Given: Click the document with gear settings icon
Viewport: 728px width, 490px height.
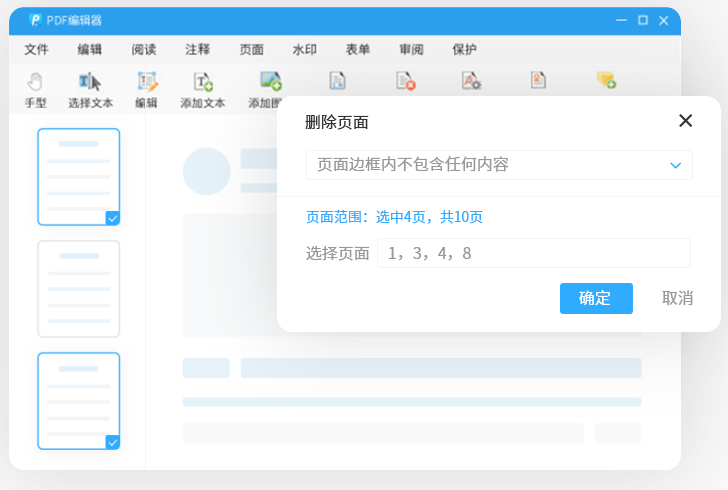Looking at the screenshot, I should coord(471,81).
